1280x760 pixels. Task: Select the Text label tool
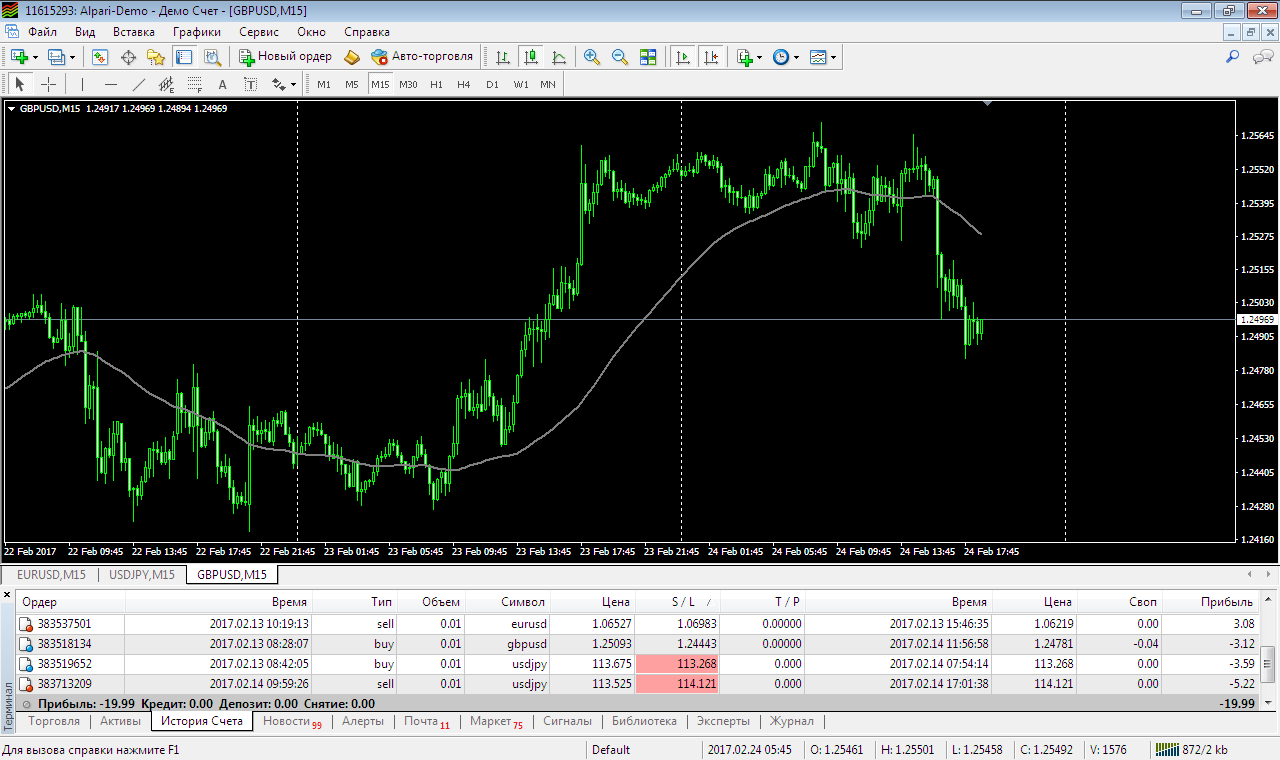(x=250, y=84)
